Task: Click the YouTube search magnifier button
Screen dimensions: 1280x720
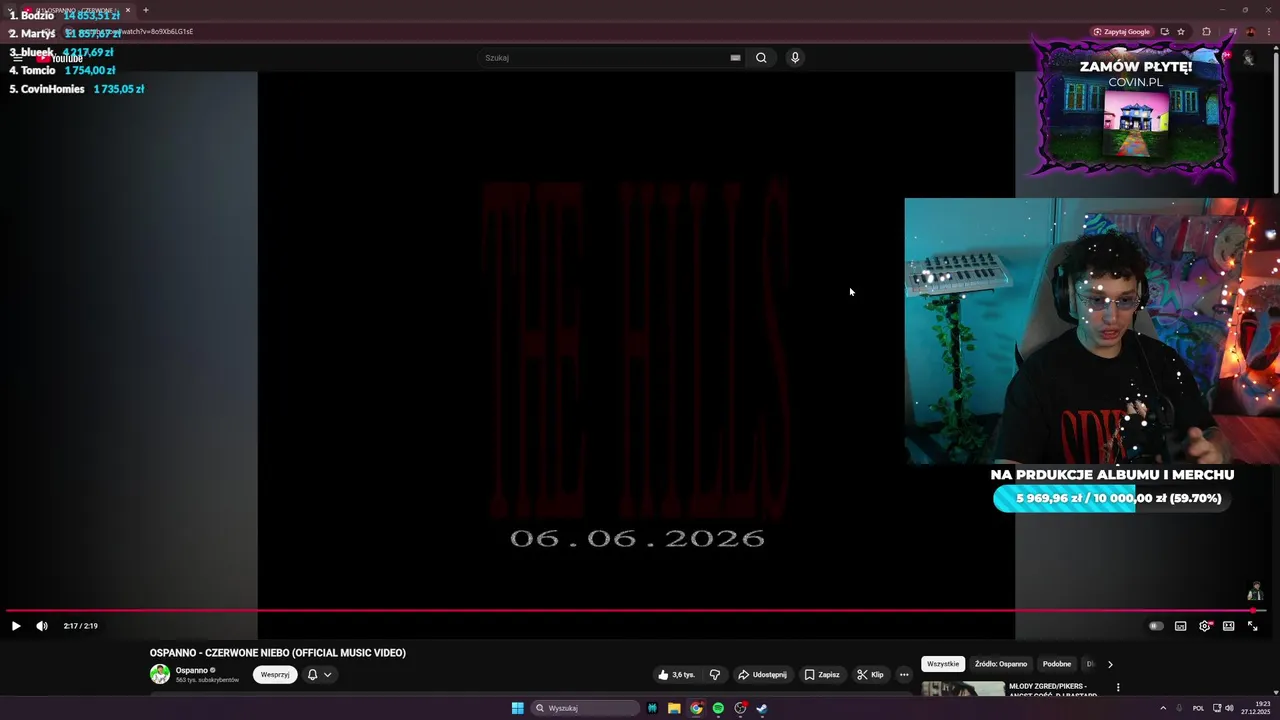Action: pos(761,58)
